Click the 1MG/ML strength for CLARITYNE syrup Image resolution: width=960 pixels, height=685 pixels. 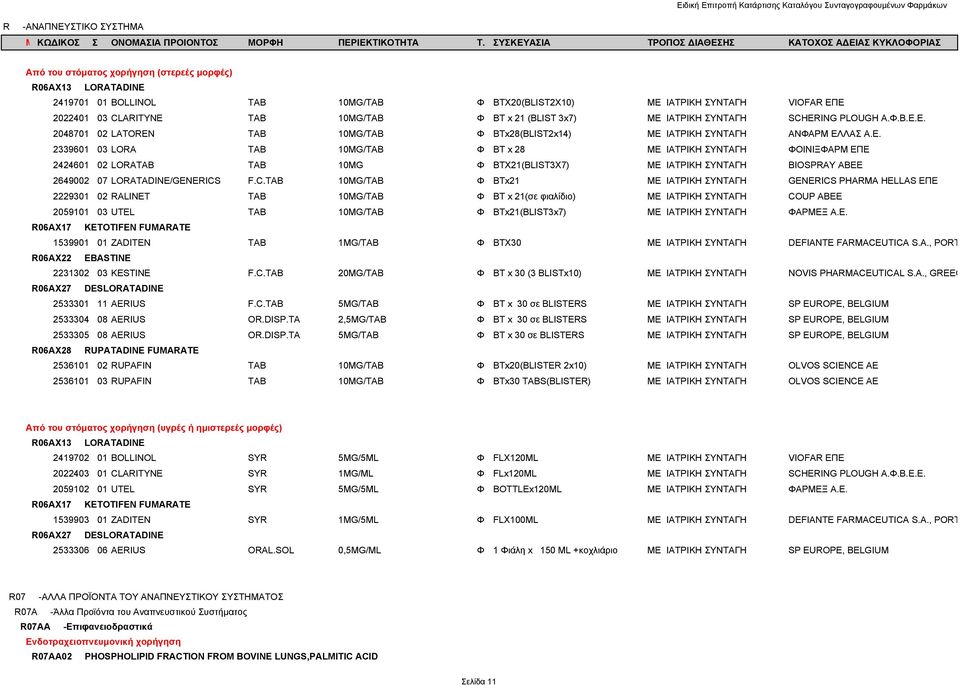pyautogui.click(x=356, y=474)
